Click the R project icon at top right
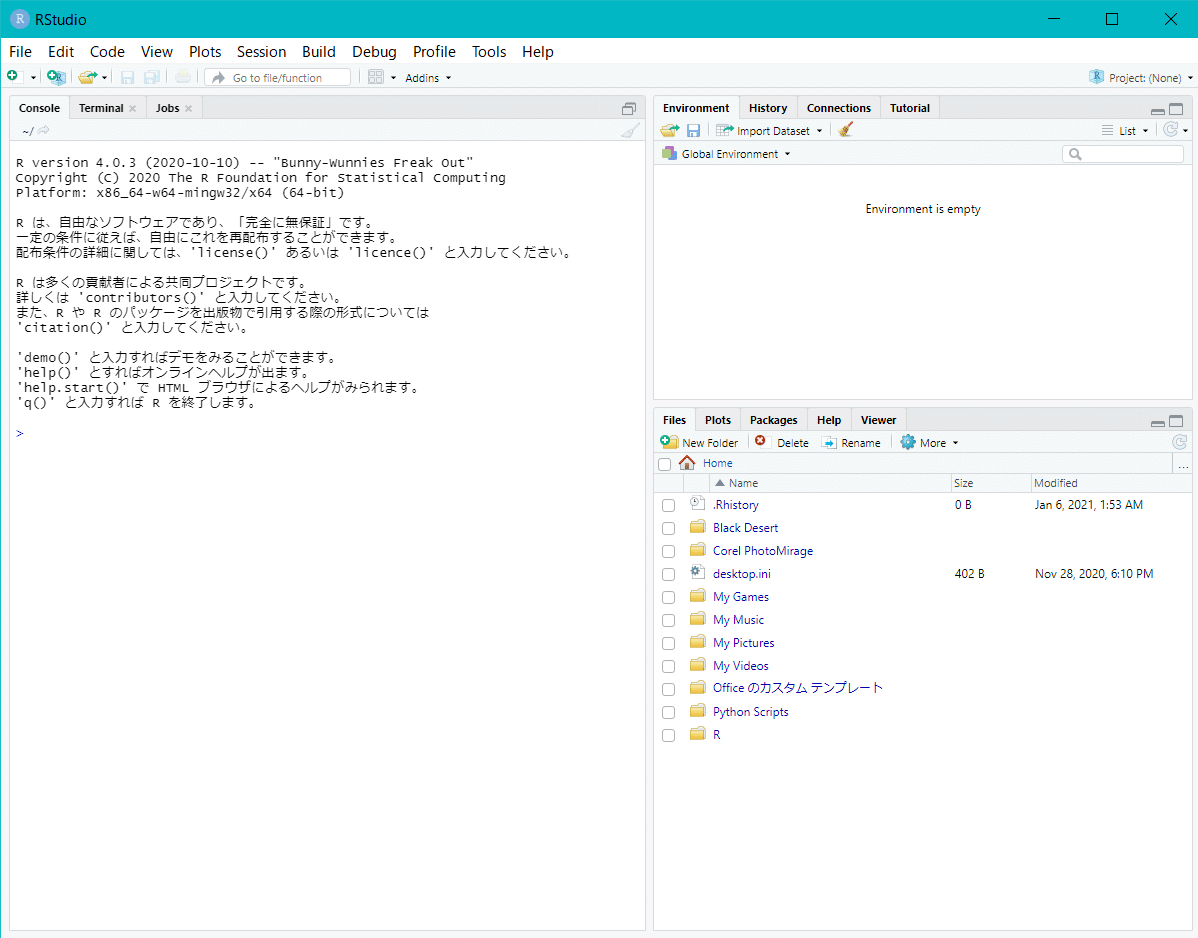1198x938 pixels. [x=1096, y=76]
